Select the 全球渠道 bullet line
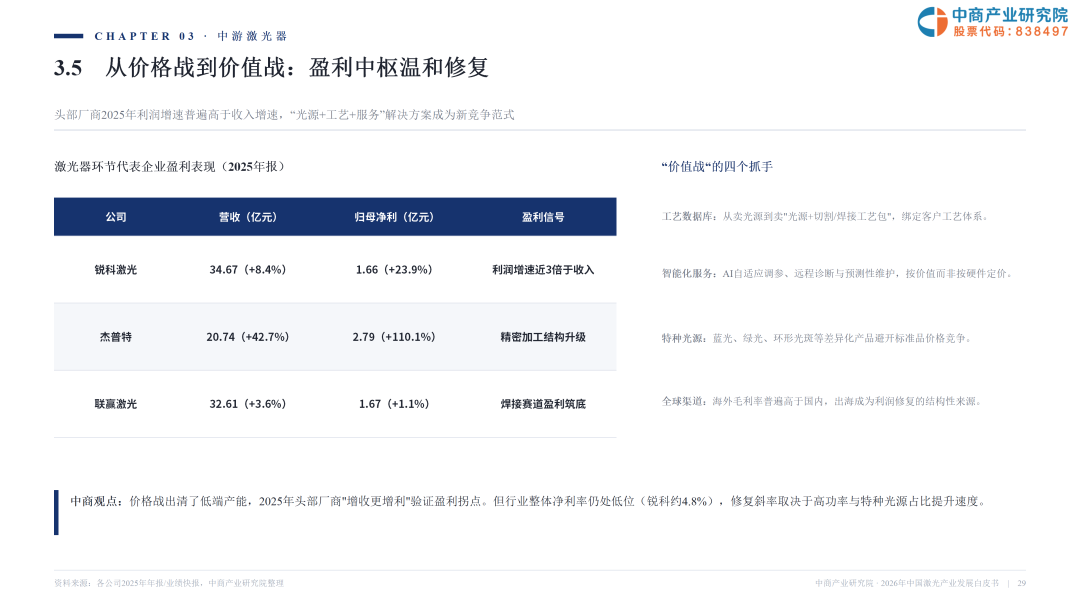1080x608 pixels. pos(822,401)
